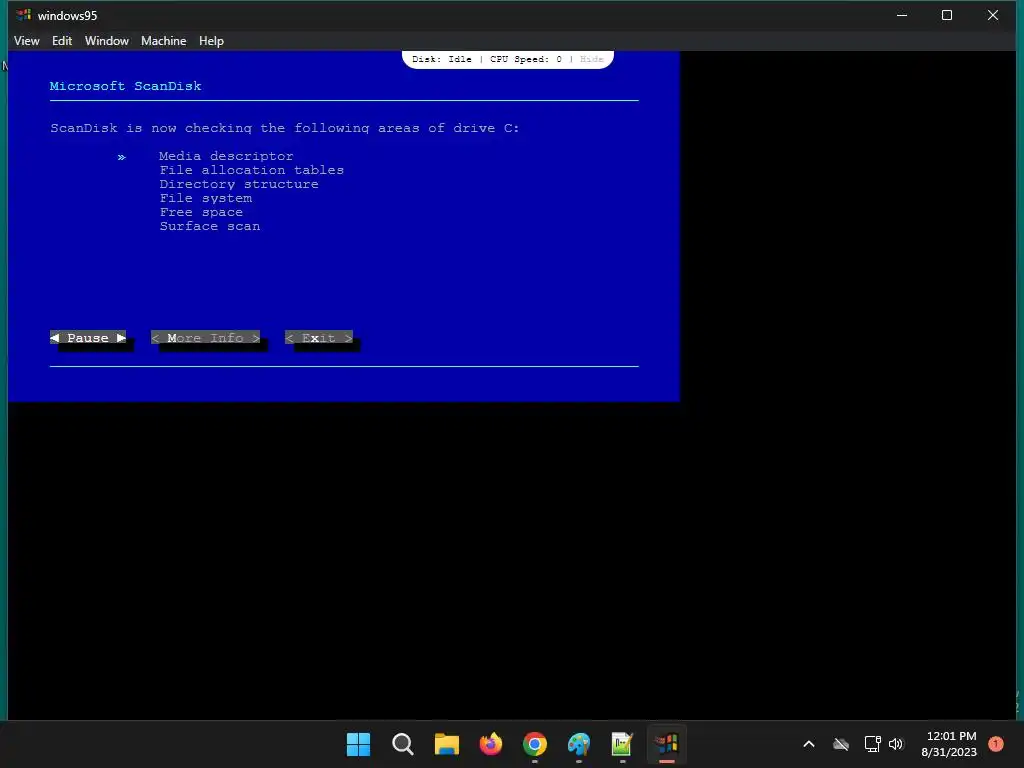This screenshot has height=768, width=1024.
Task: Click the File system line
Action: pos(206,198)
